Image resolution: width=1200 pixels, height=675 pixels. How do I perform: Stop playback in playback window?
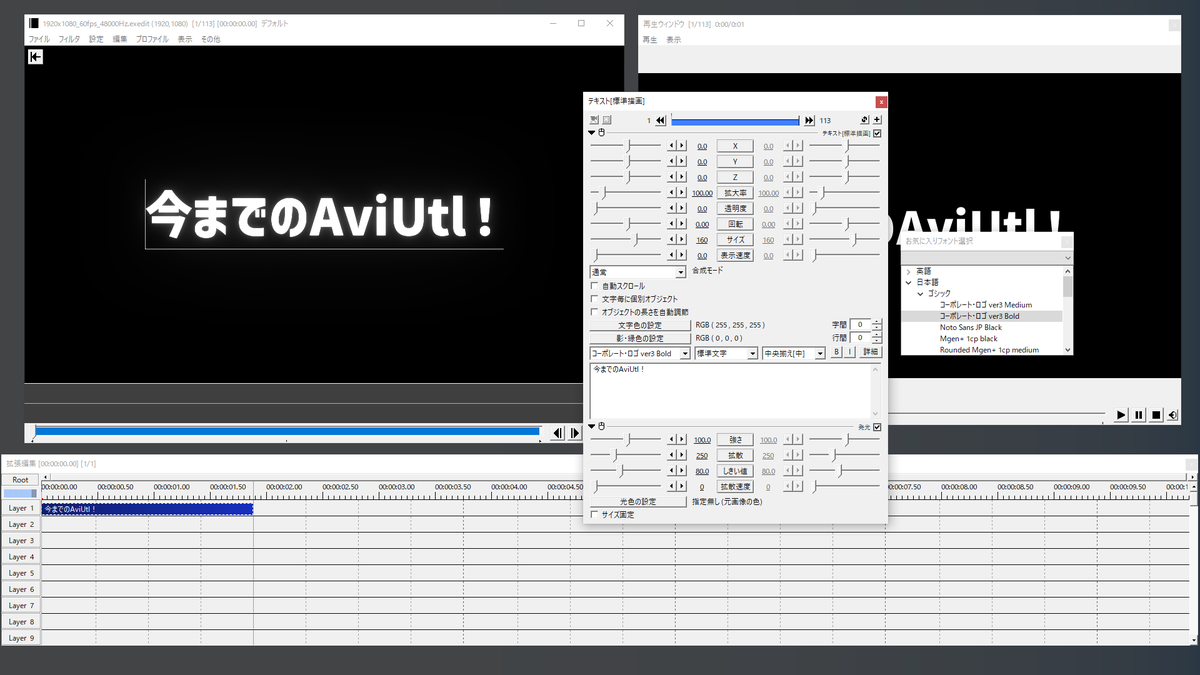point(1155,414)
